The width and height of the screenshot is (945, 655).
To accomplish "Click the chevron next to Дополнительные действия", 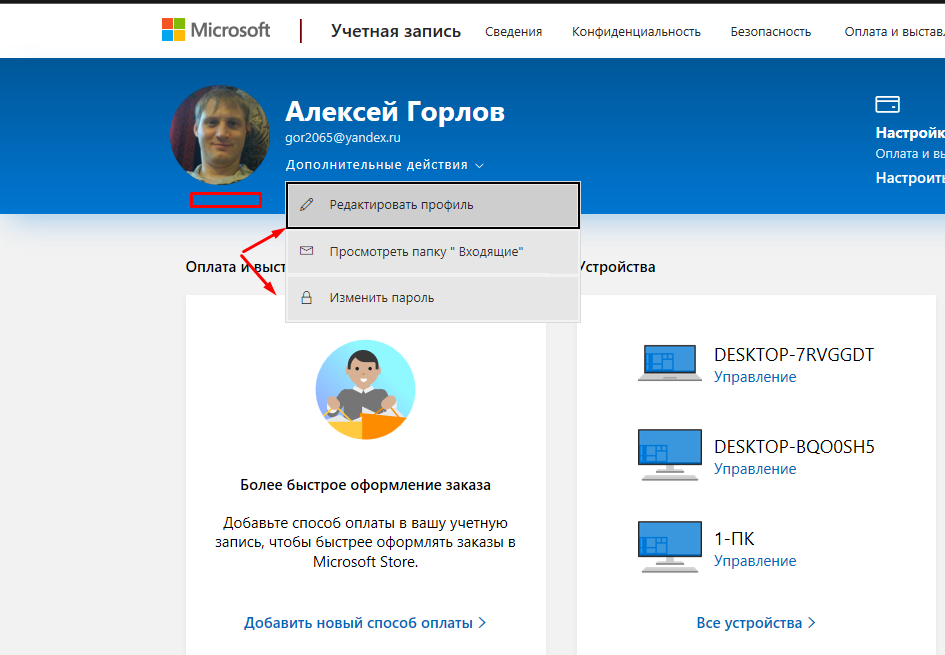I will tap(479, 165).
